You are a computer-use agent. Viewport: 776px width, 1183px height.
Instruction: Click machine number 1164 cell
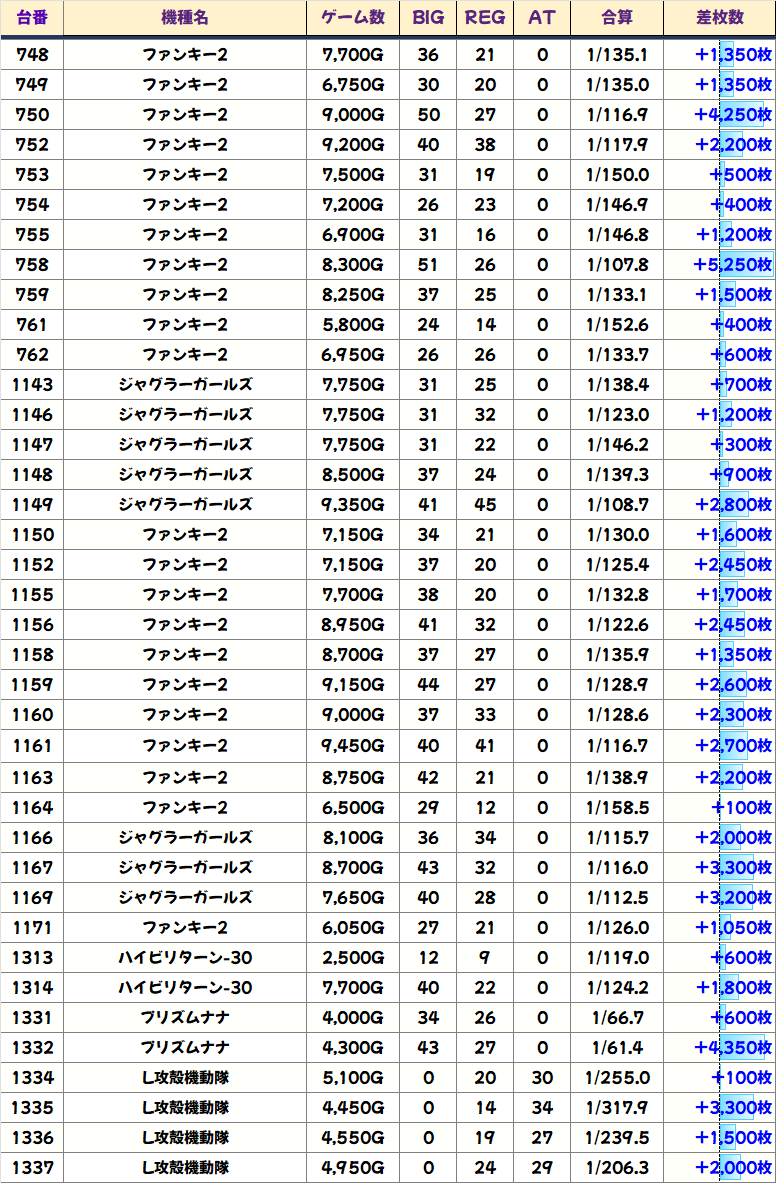point(32,807)
